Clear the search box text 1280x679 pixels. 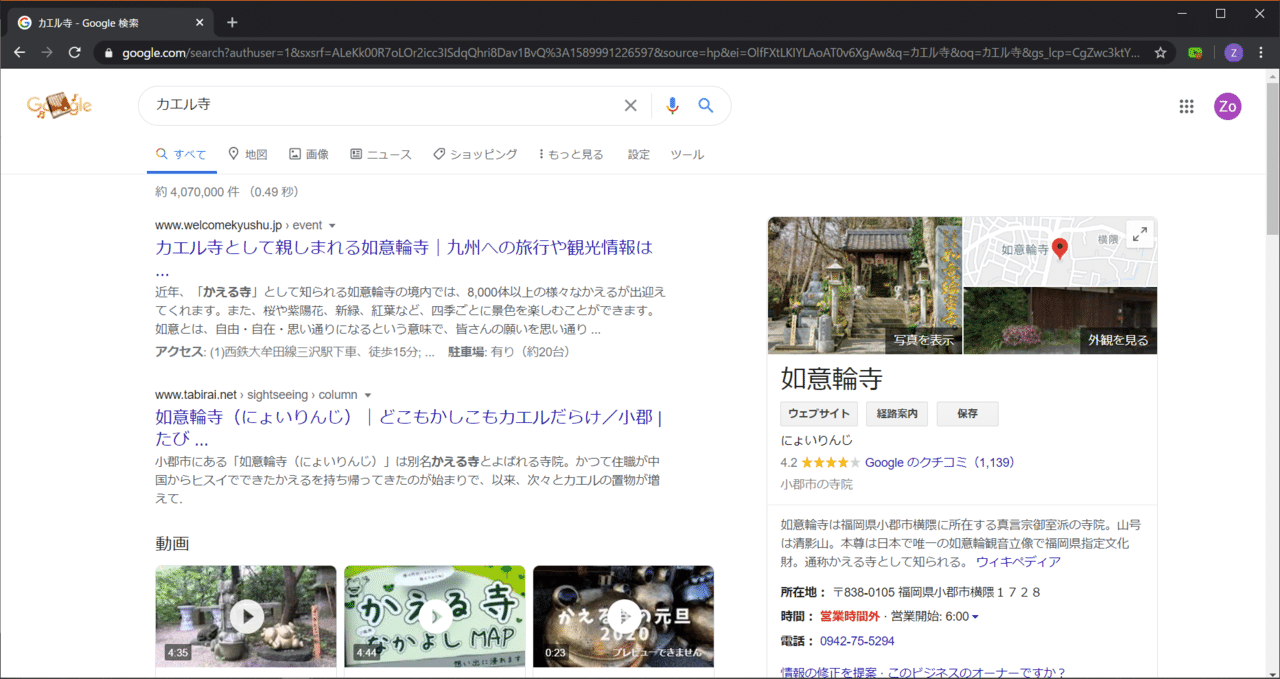[x=630, y=105]
